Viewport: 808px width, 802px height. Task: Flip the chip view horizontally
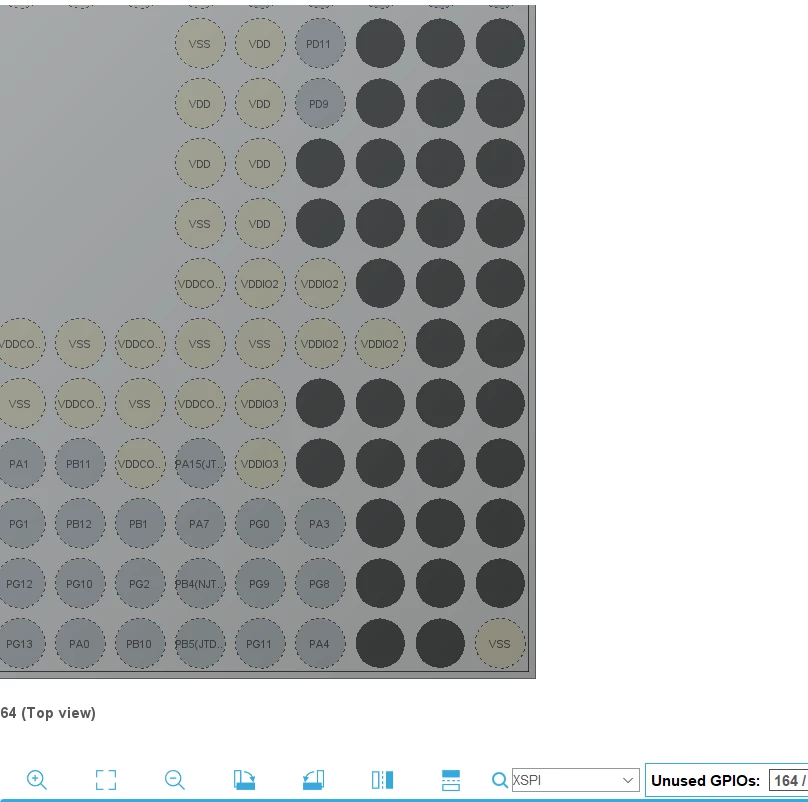click(382, 780)
